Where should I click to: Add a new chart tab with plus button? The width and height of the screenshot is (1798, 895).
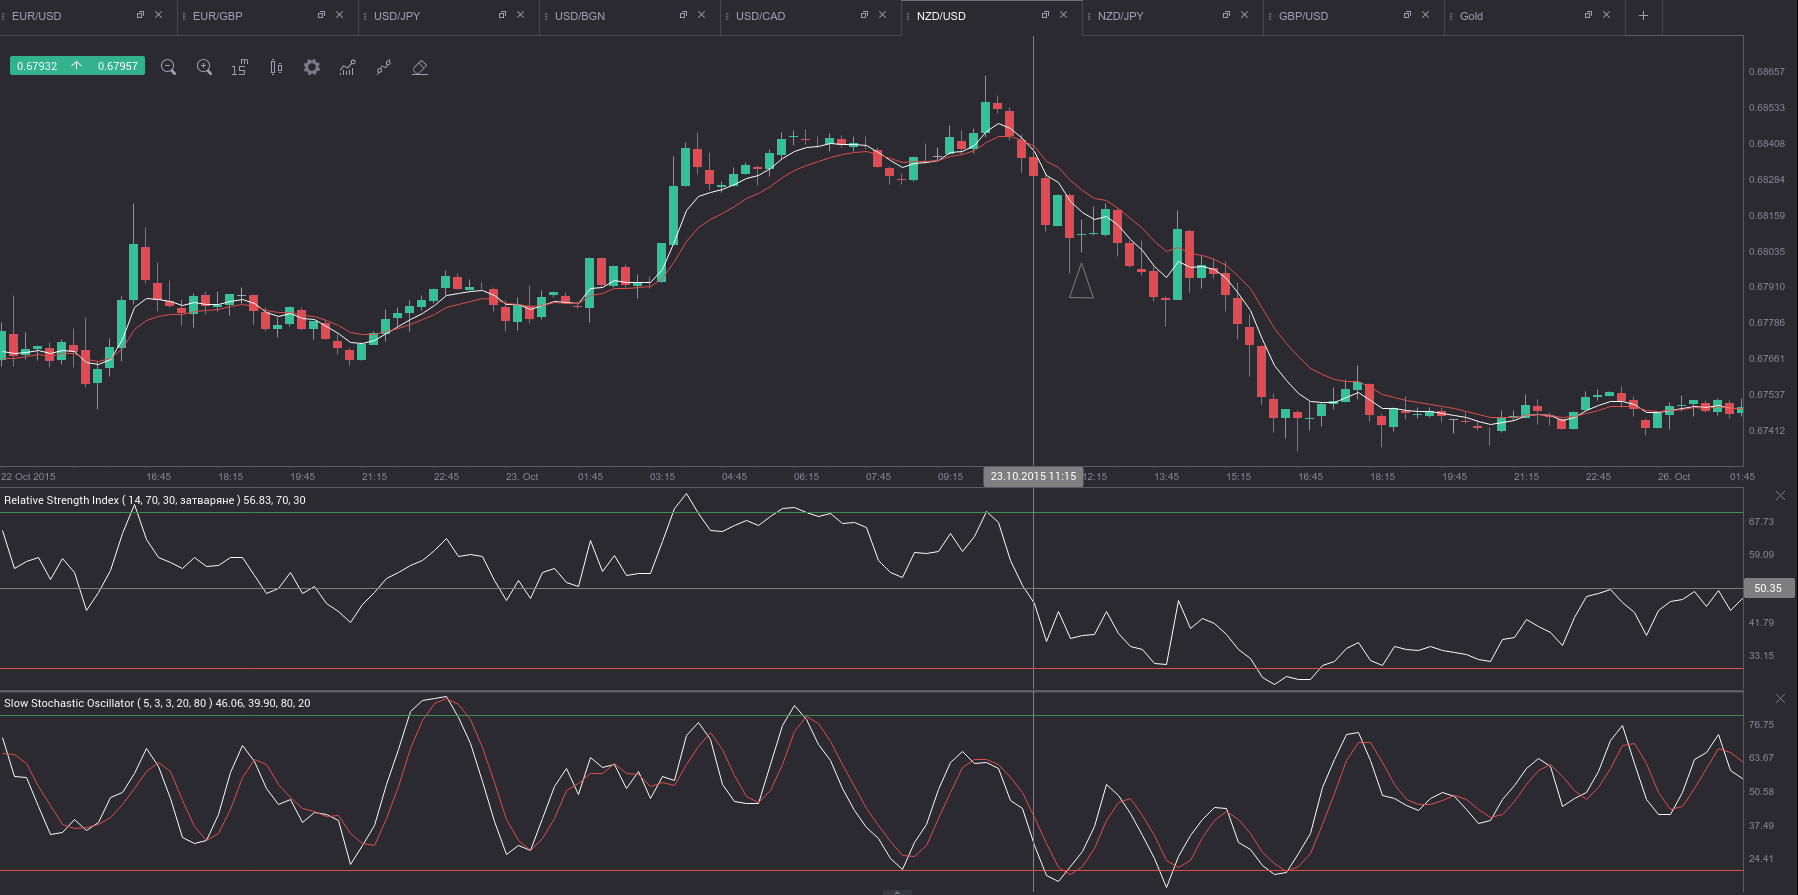coord(1643,15)
